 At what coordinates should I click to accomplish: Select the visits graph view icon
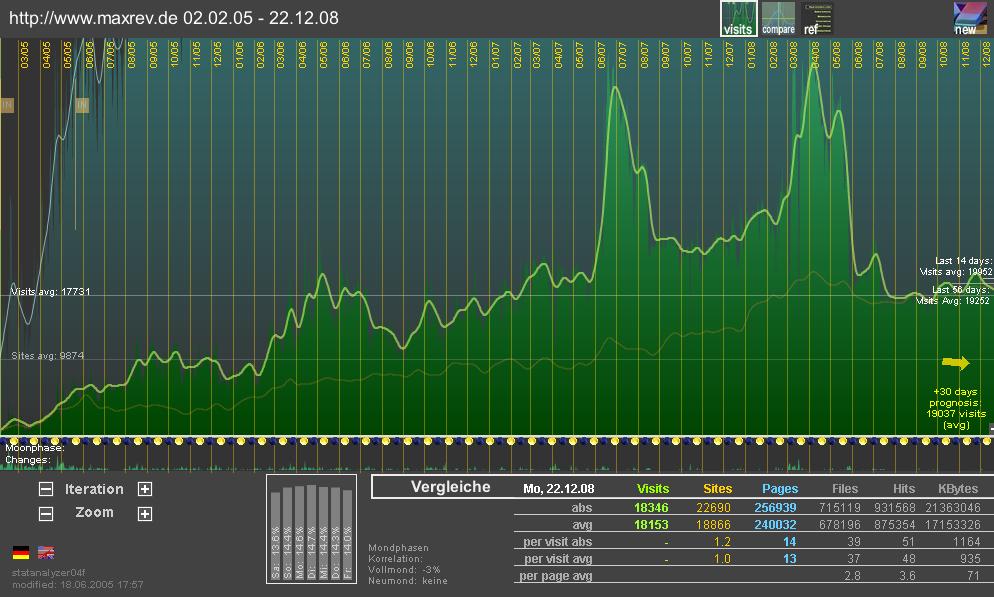tap(739, 18)
